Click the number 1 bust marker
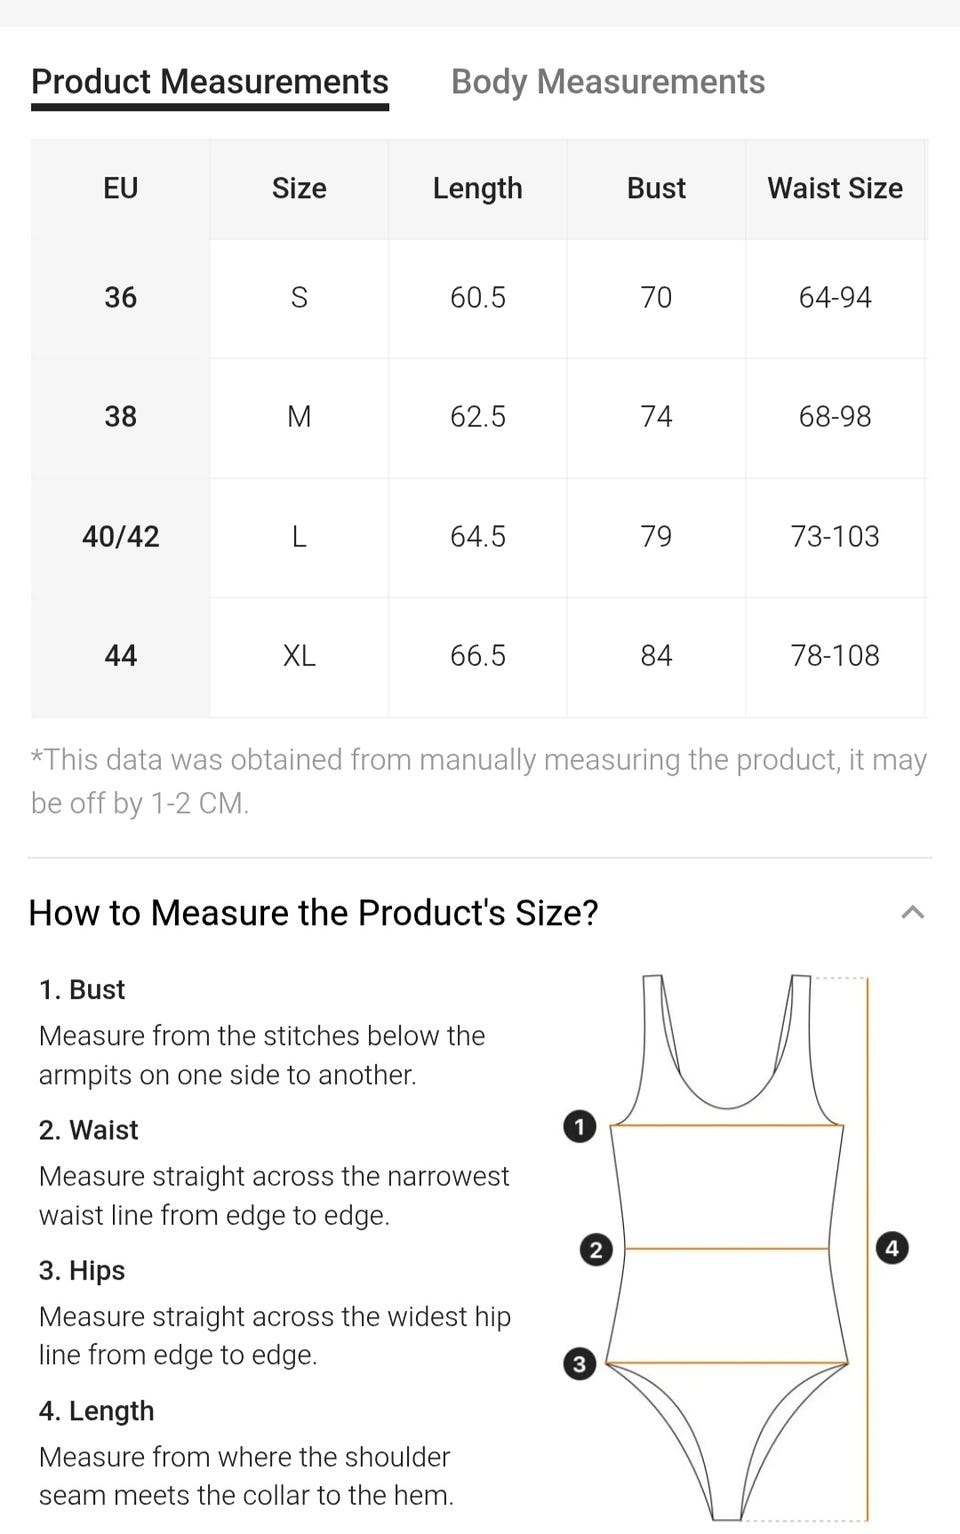Image resolution: width=960 pixels, height=1534 pixels. pos(579,1127)
